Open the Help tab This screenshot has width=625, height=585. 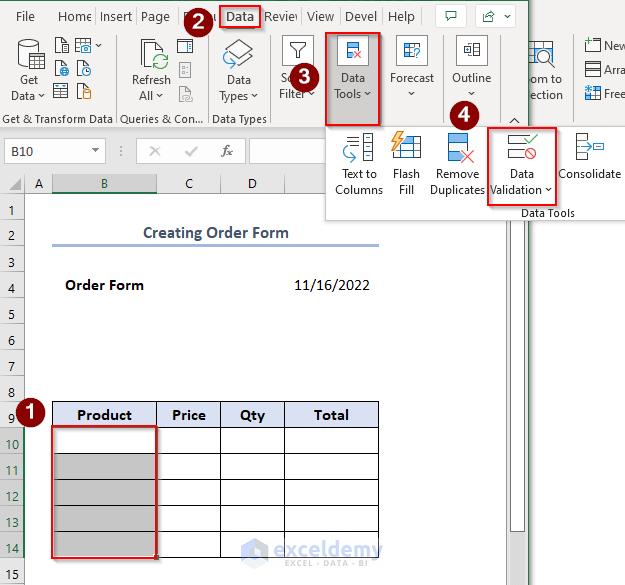click(401, 17)
